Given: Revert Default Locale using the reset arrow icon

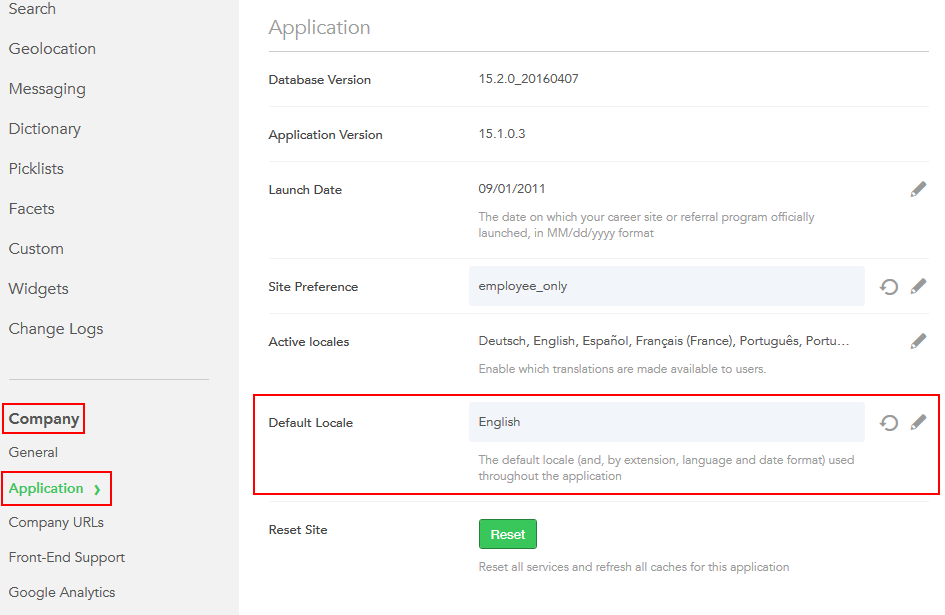Looking at the screenshot, I should click(x=888, y=423).
